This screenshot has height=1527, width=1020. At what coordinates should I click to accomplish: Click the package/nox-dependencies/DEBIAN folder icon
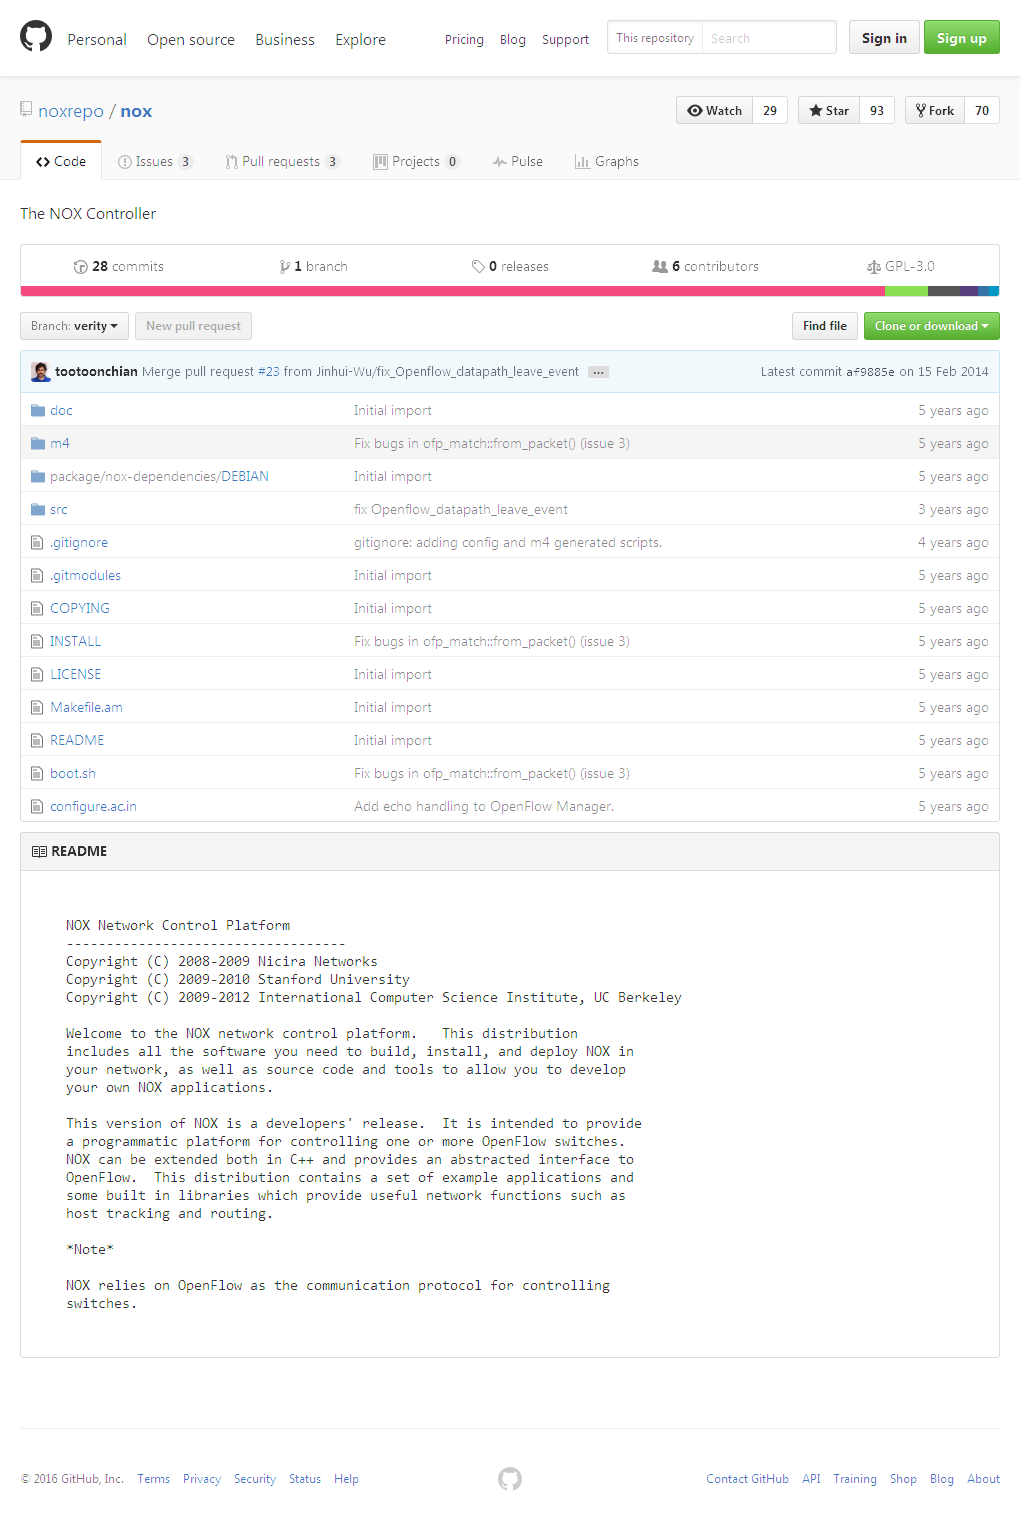click(38, 476)
